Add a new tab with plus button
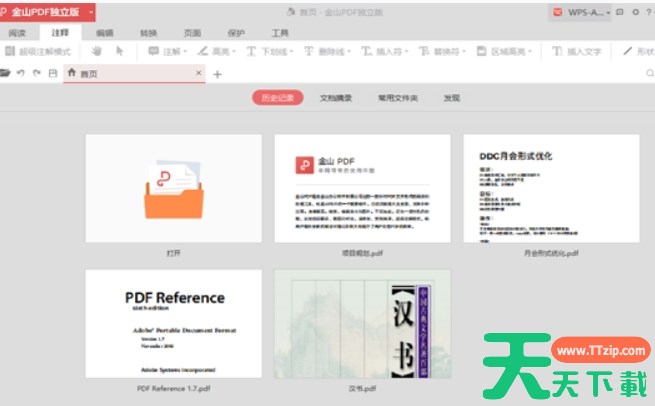This screenshot has width=655, height=406. pyautogui.click(x=217, y=74)
